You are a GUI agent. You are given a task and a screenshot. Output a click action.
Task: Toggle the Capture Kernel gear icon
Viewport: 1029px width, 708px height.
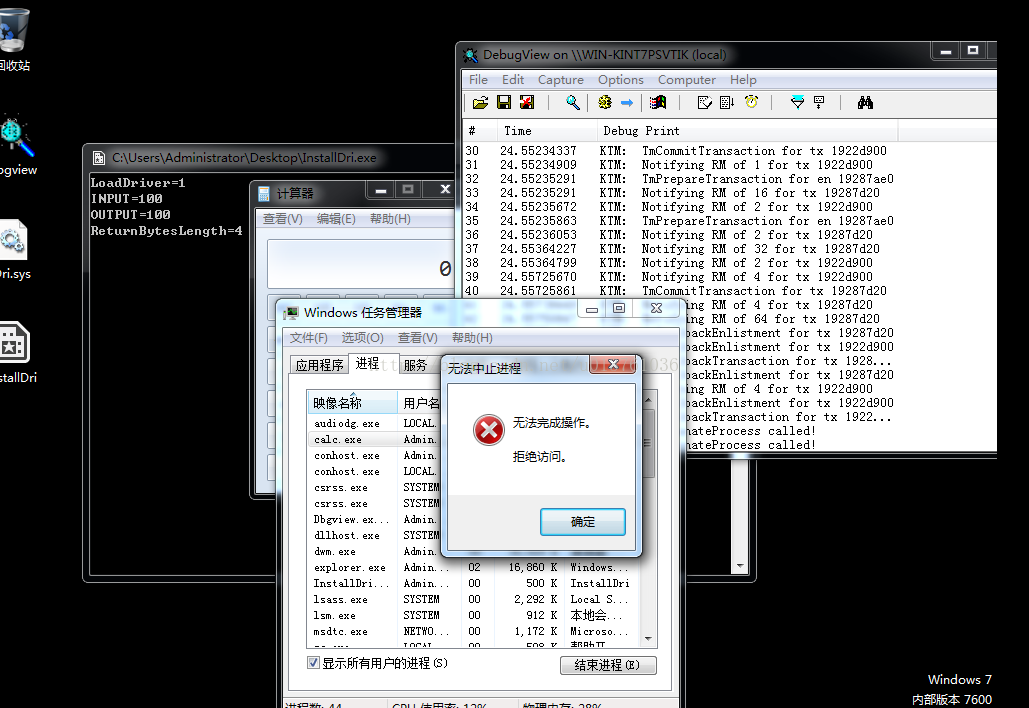point(605,102)
